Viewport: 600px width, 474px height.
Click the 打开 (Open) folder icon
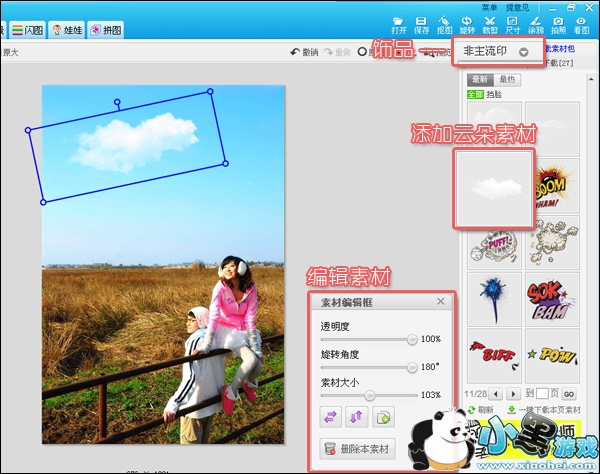coord(398,25)
